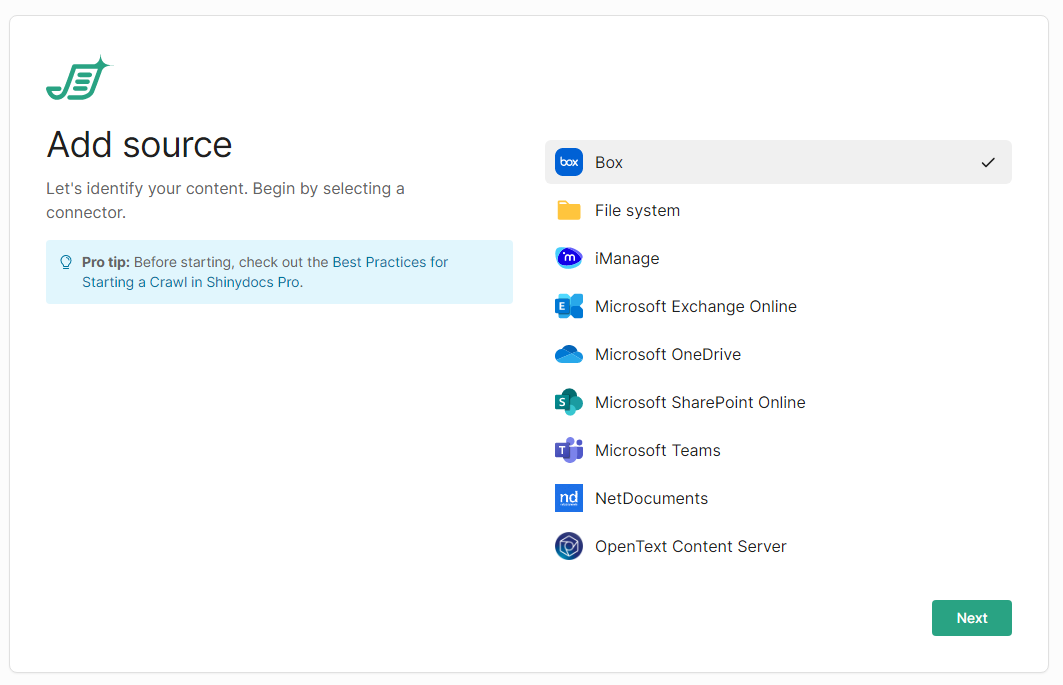Click the Shinydocs logo at top left
Screen dimensions: 1063x685
[79, 78]
